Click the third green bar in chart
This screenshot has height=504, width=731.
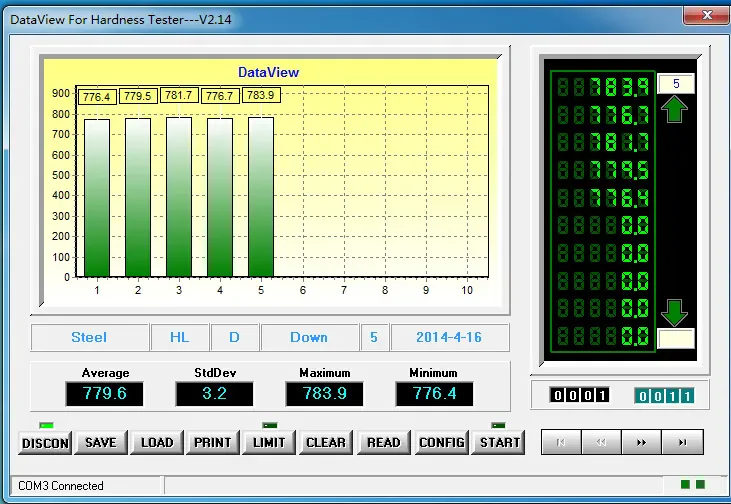(x=179, y=197)
